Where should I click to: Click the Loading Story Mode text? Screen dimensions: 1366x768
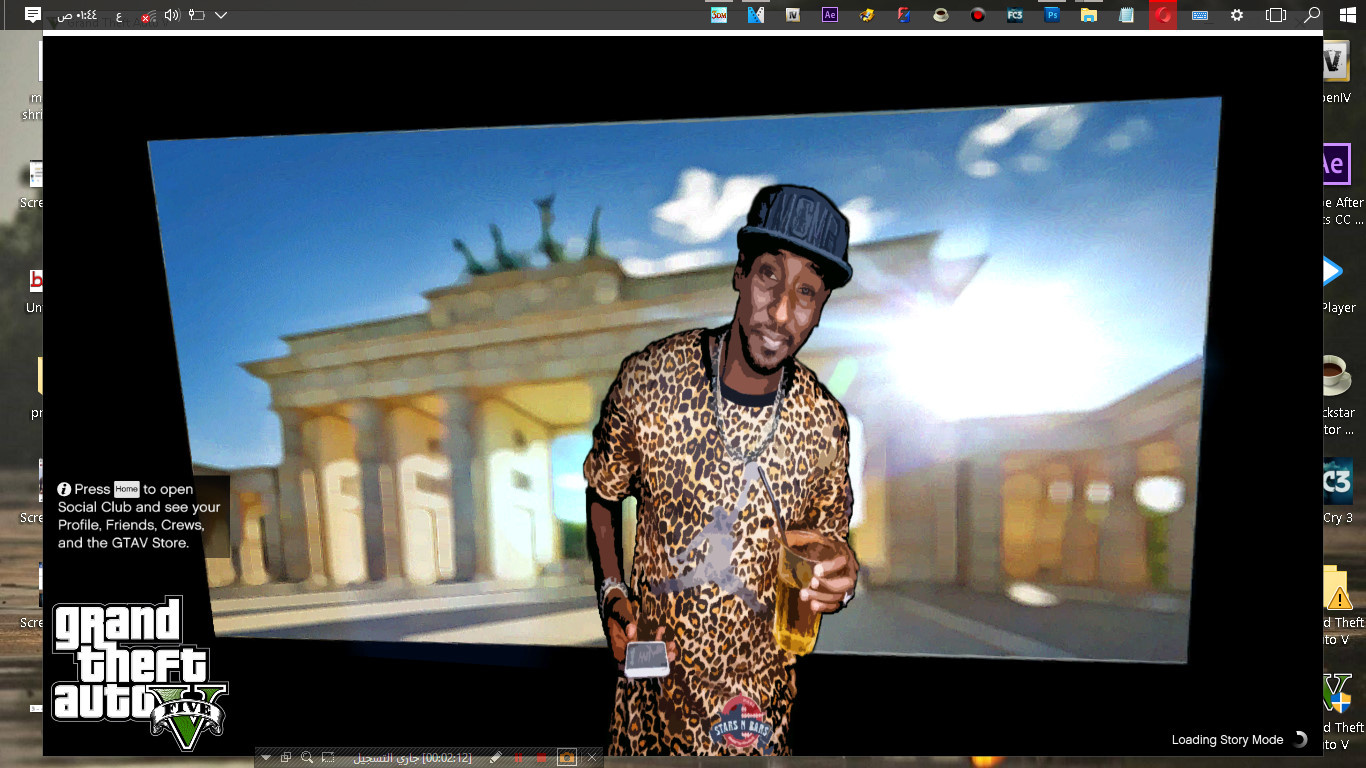(1227, 740)
